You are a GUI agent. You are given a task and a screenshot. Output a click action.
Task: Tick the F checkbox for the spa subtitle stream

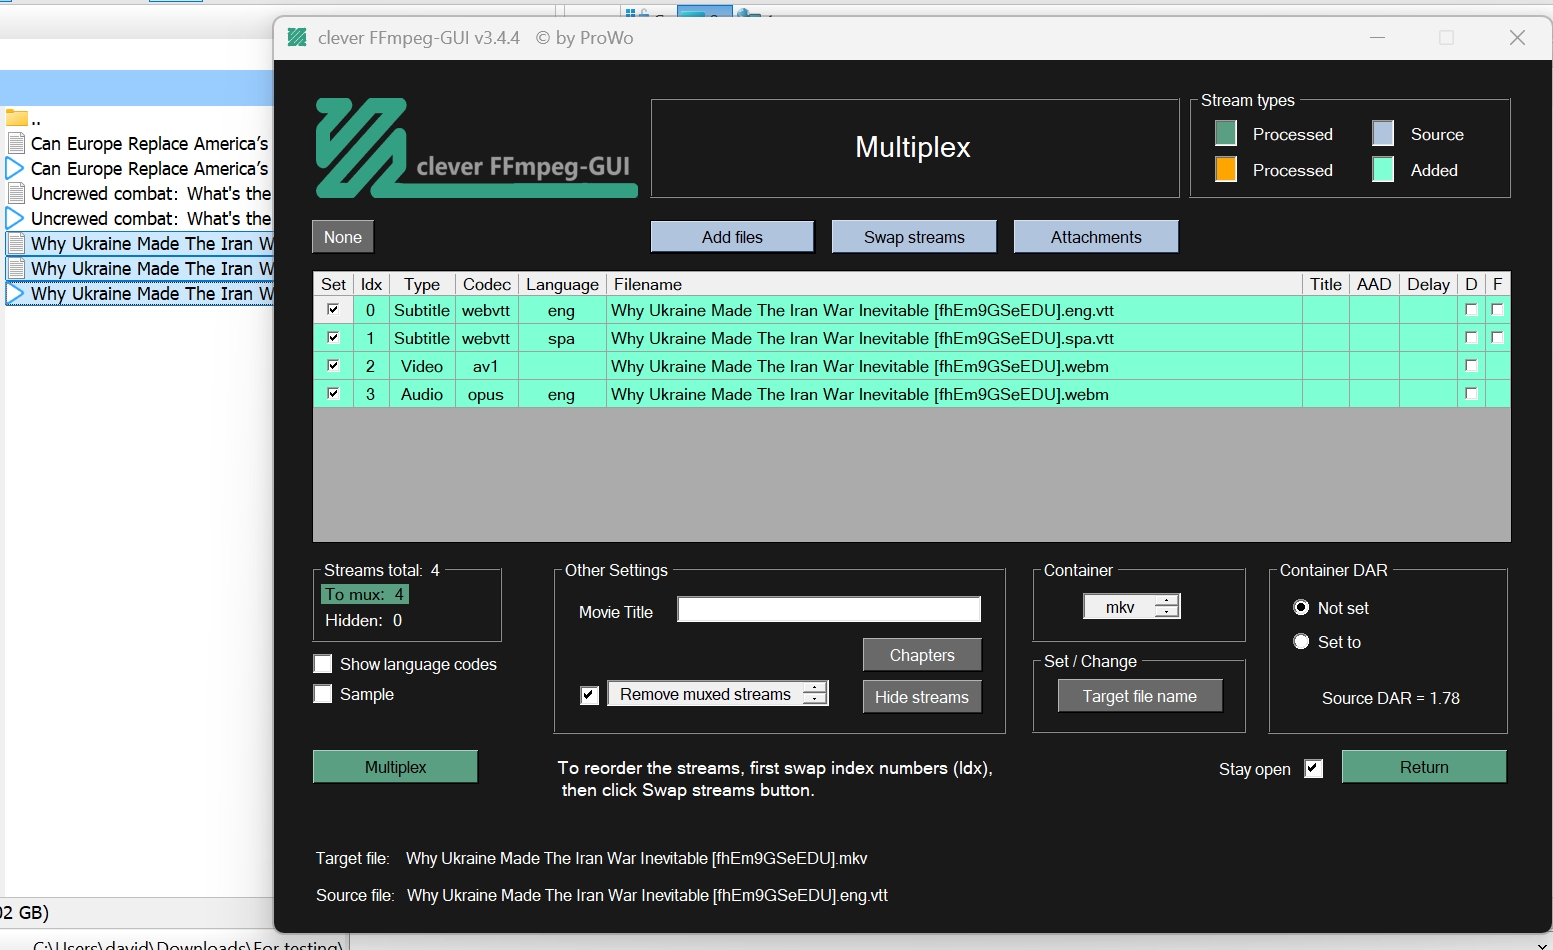1497,338
